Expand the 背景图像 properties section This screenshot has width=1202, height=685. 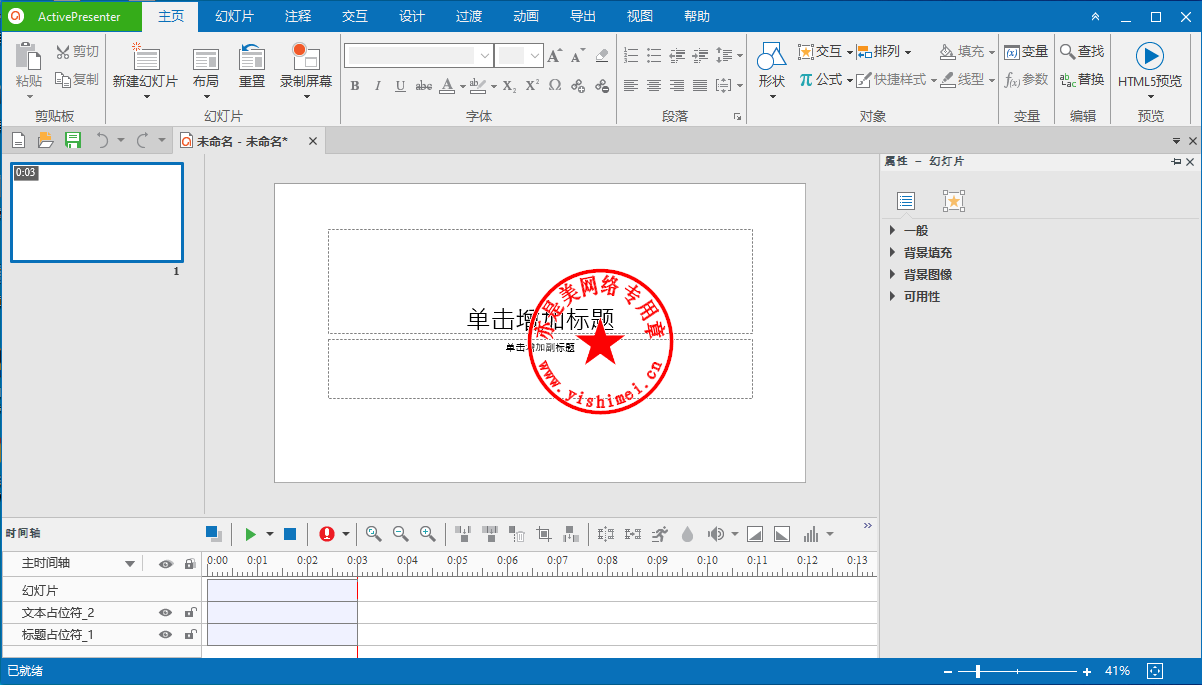[892, 275]
